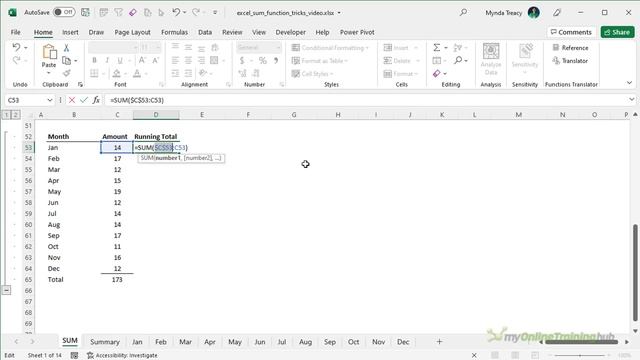This screenshot has height=360, width=640.
Task: Open the Page Layout tab
Action: 132,32
